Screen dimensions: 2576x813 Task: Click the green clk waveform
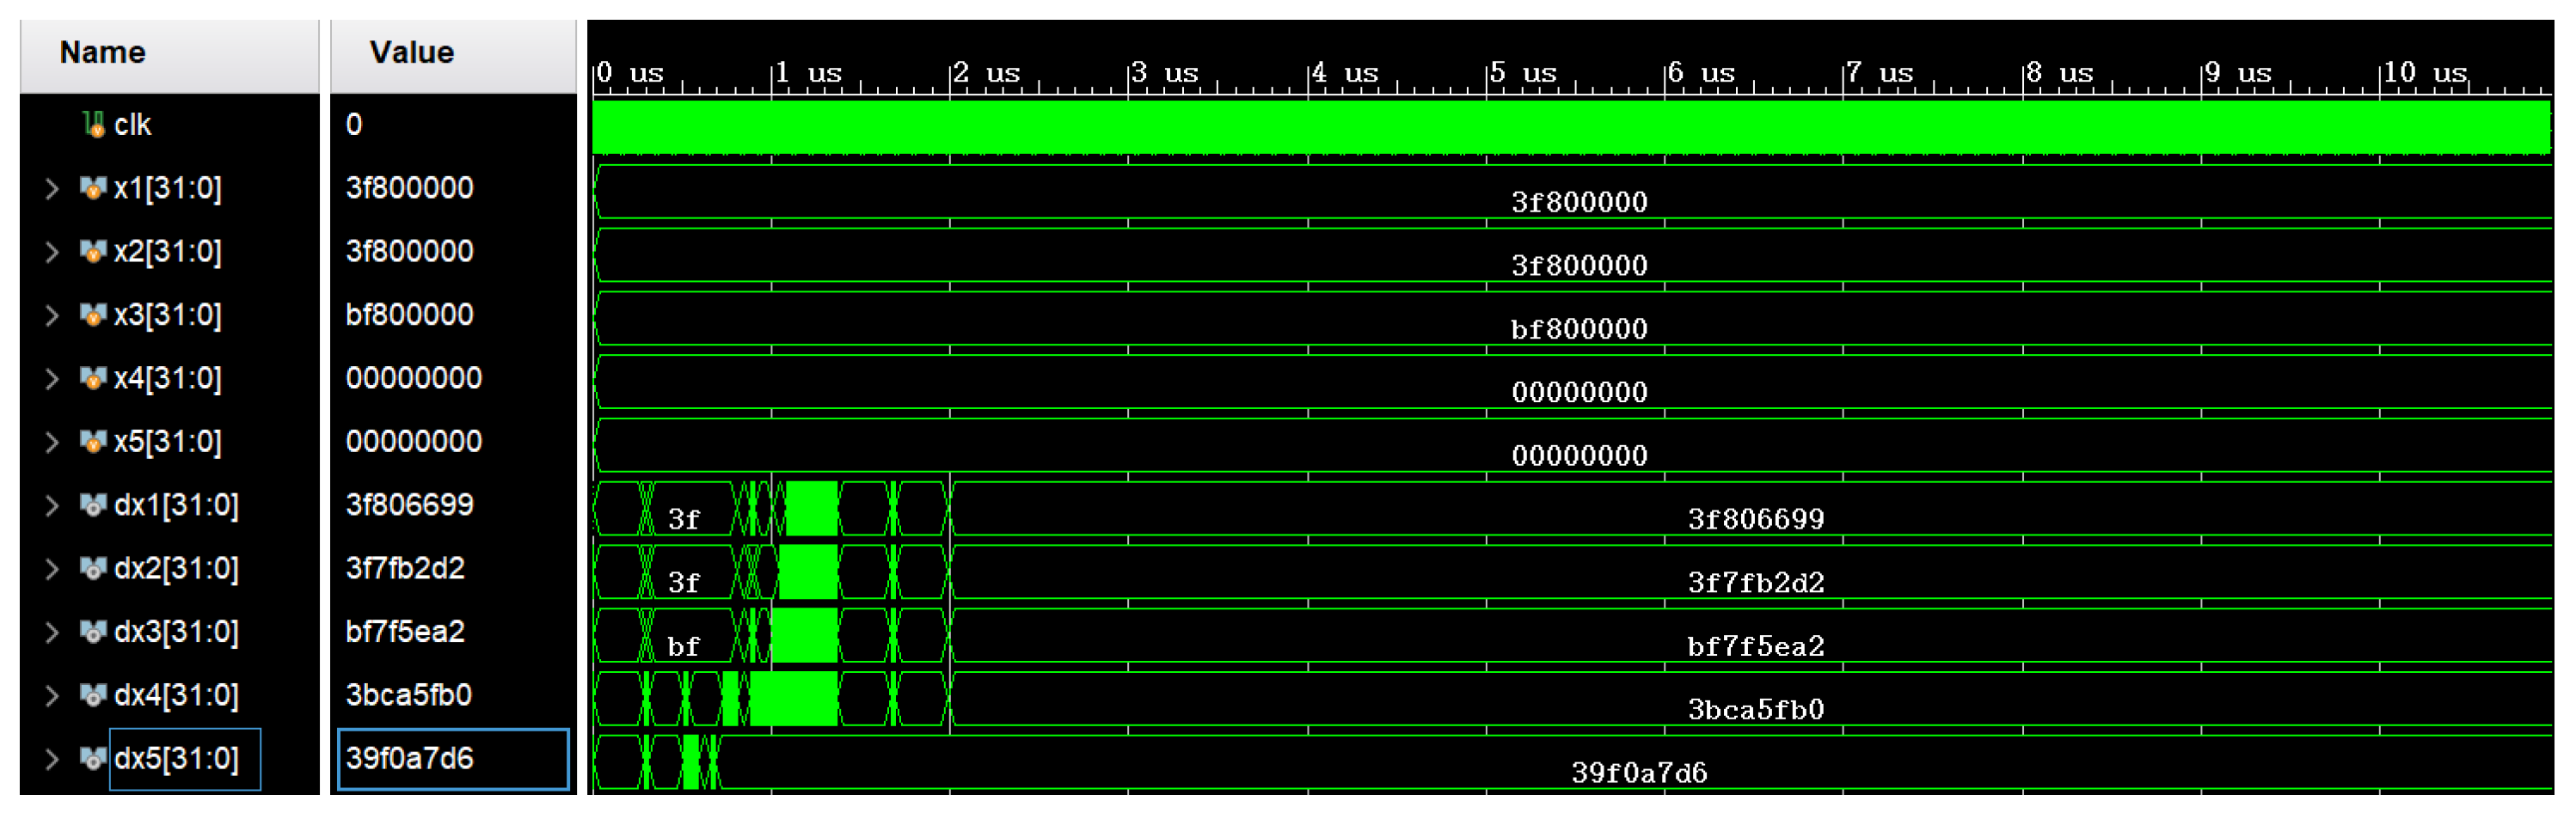[1571, 127]
